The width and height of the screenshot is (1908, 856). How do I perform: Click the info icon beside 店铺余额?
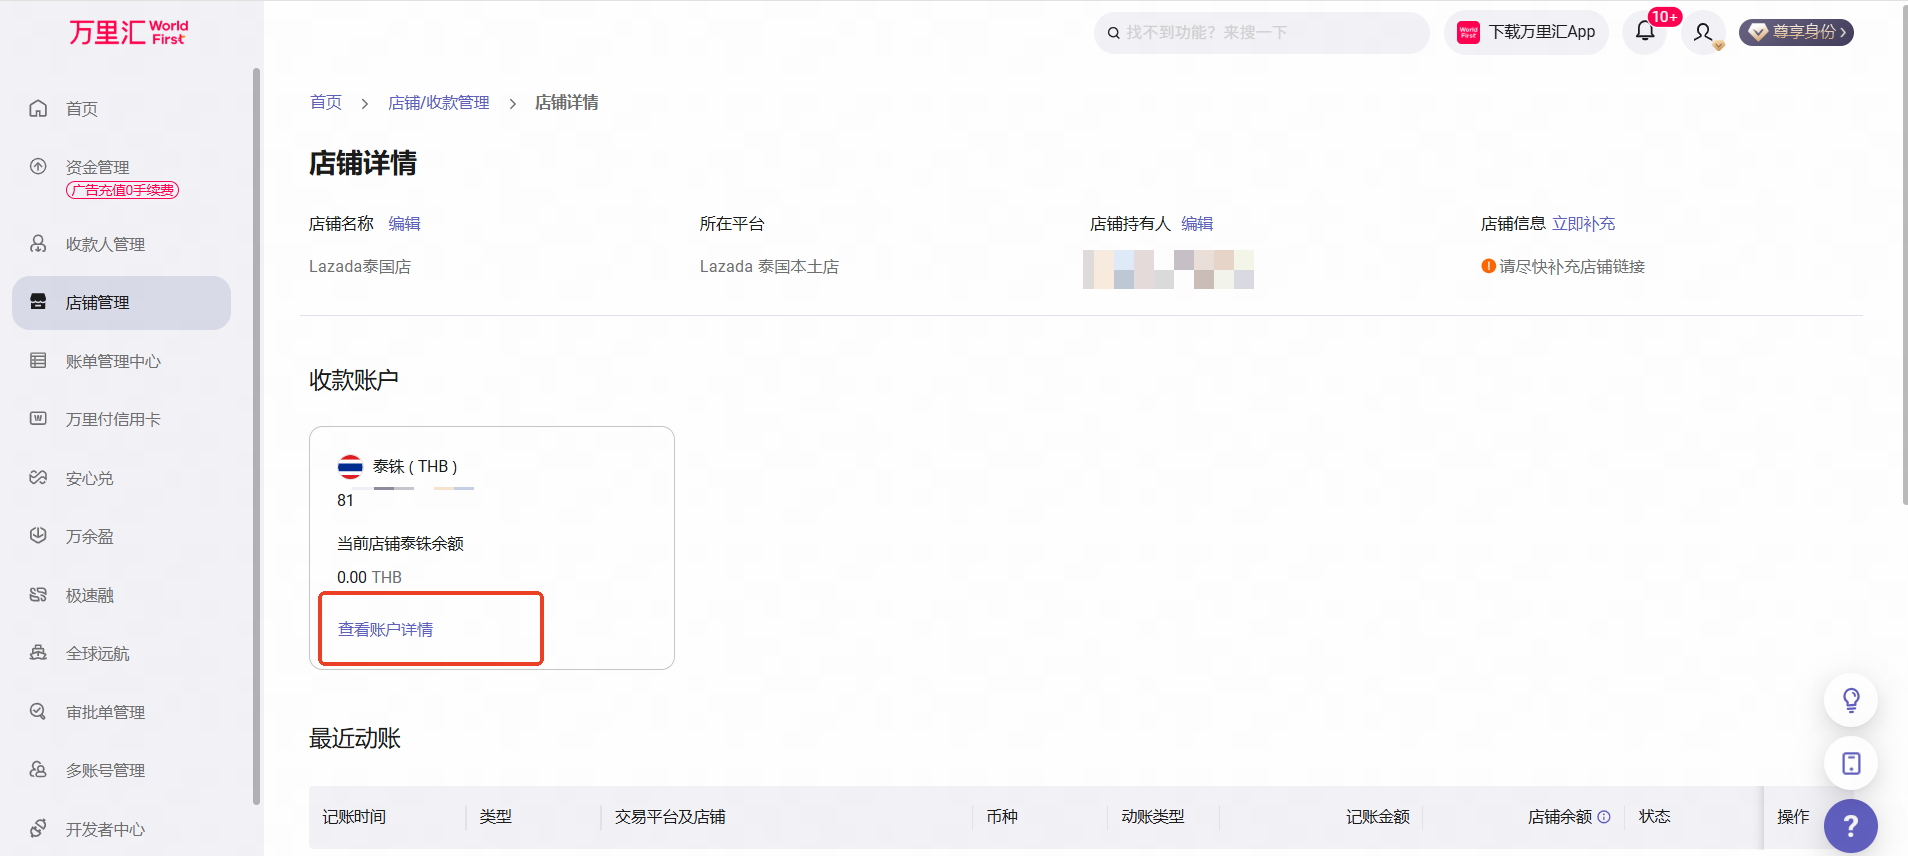1604,817
